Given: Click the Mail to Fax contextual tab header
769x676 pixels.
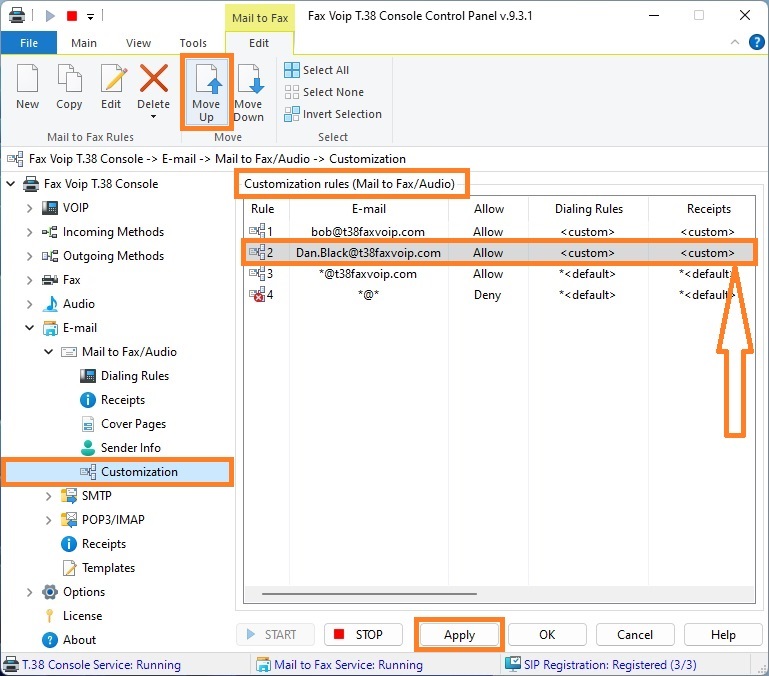Looking at the screenshot, I should point(260,18).
